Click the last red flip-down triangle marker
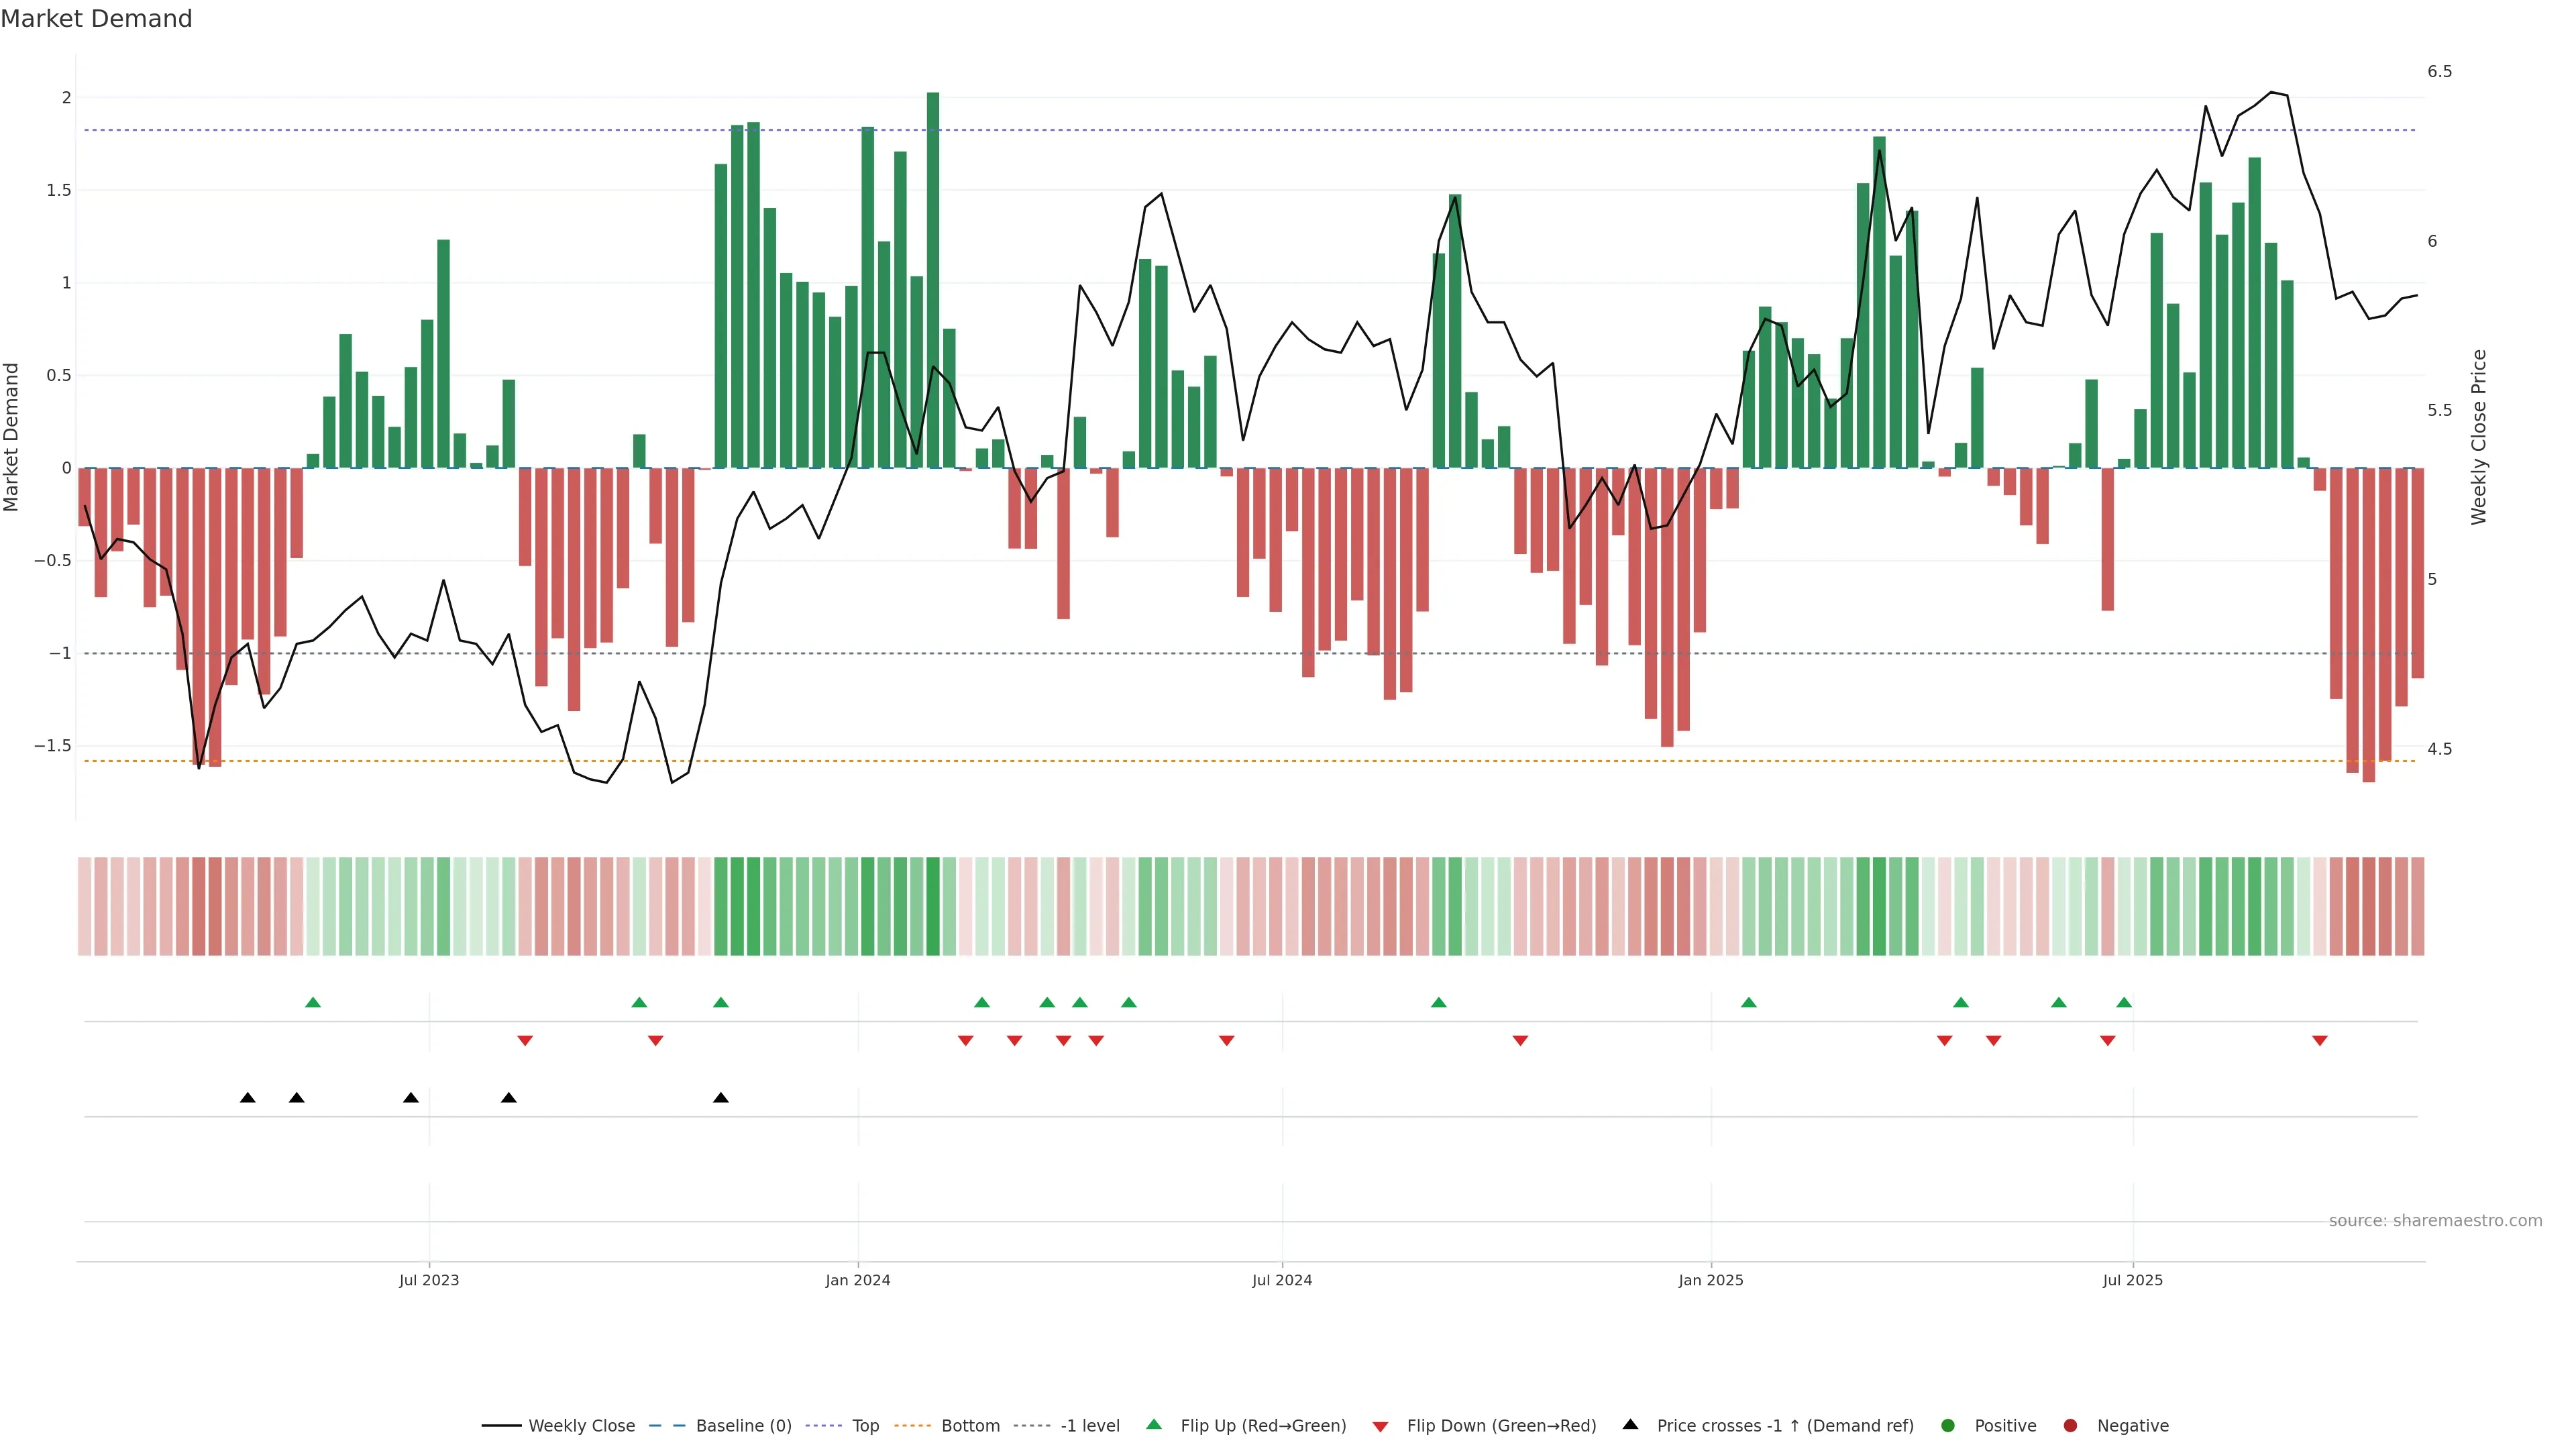The image size is (2576, 1449). click(x=2319, y=1041)
